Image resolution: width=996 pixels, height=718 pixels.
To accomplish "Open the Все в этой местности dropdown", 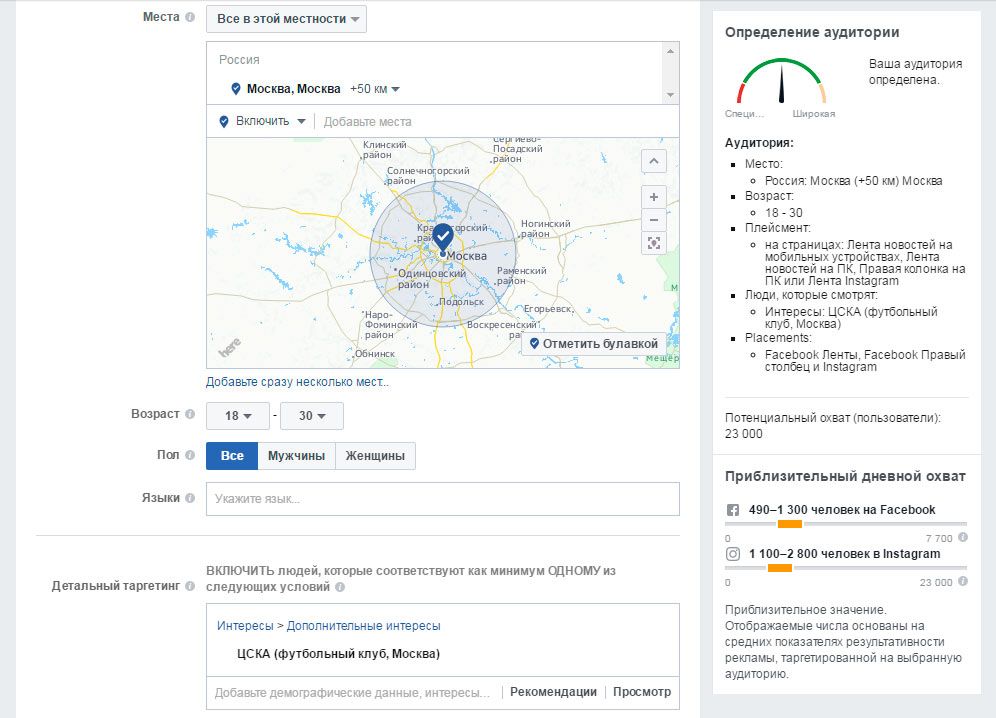I will point(287,19).
